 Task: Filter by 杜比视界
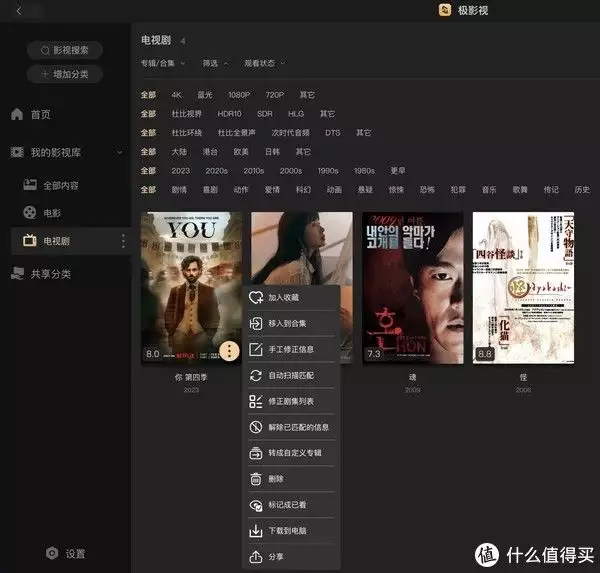[186, 114]
